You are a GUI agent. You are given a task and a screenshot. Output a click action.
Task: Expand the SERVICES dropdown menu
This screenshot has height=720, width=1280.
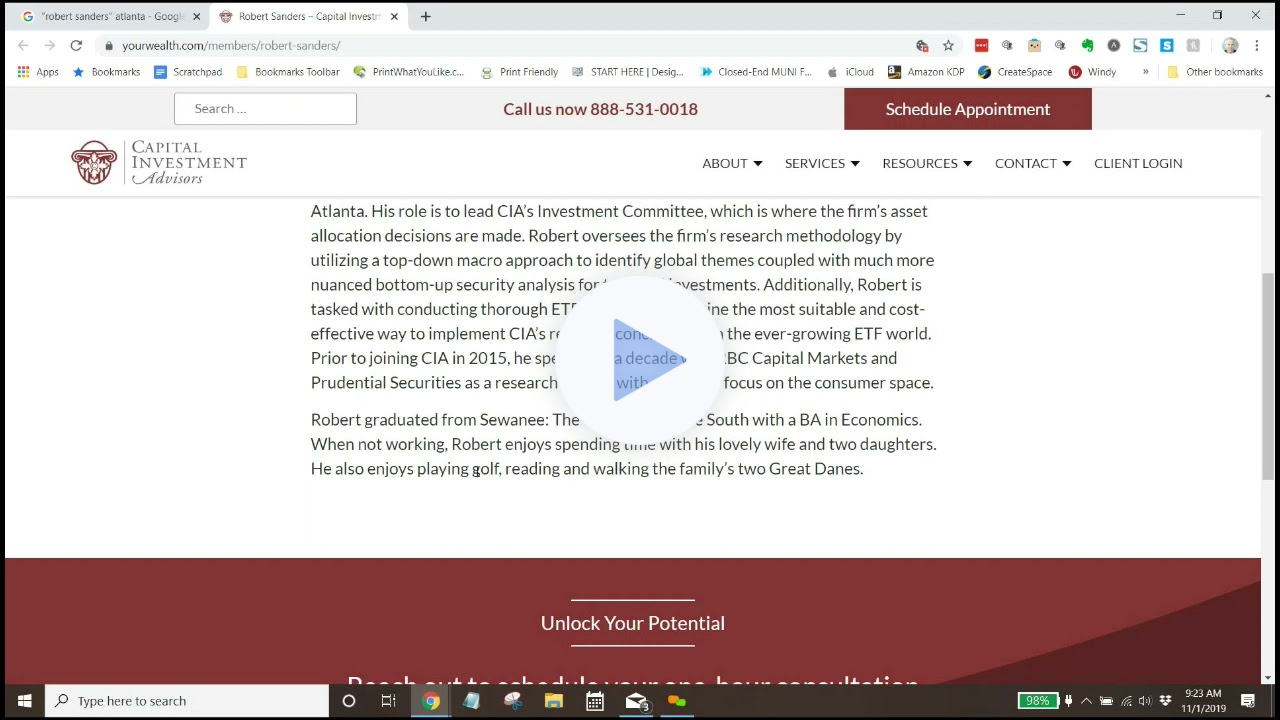point(822,163)
